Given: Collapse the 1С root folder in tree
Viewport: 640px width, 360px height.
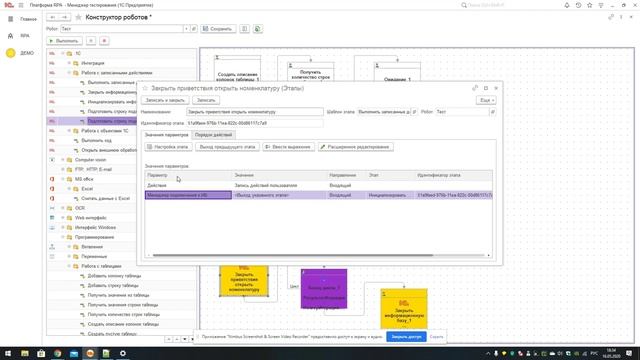Looking at the screenshot, I should coord(63,53).
